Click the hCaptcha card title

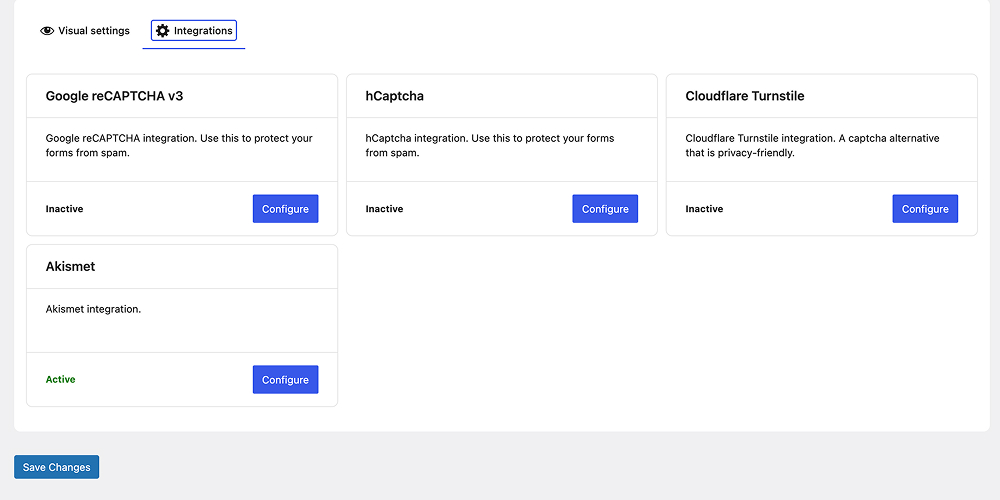point(395,96)
